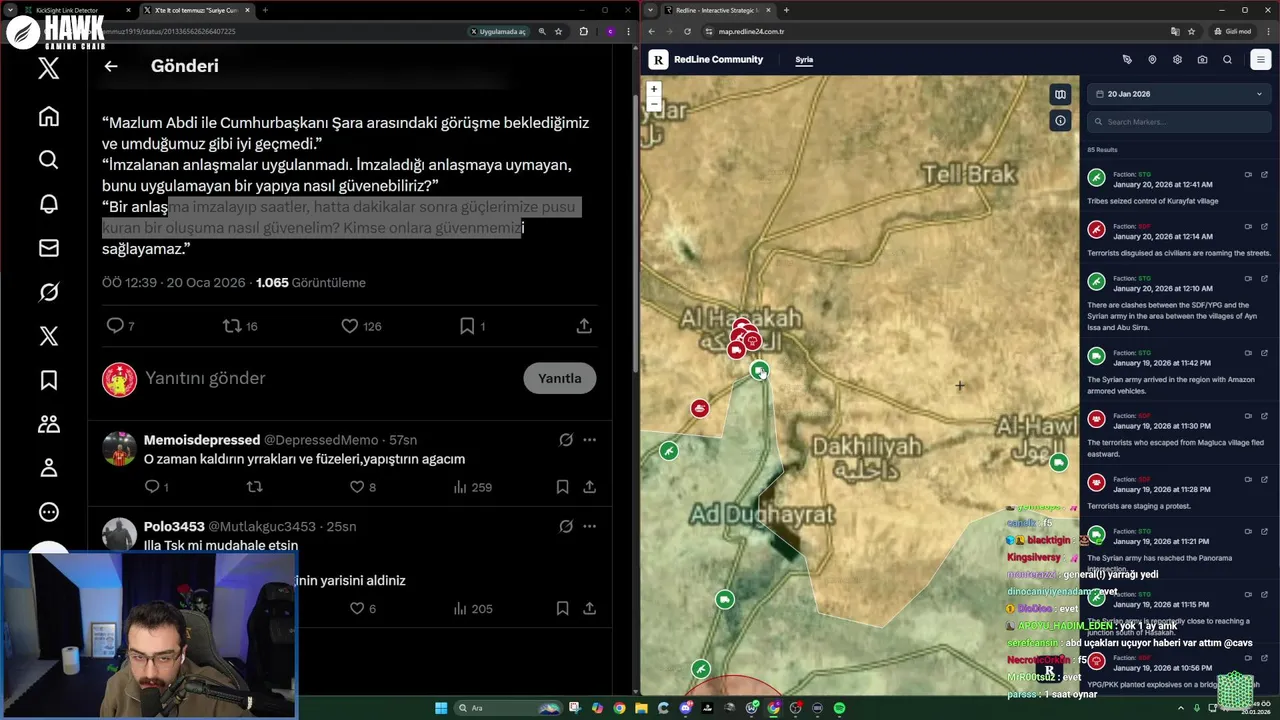Click green vehicle marker near Al Hasakah
This screenshot has height=720, width=1280.
pyautogui.click(x=760, y=371)
